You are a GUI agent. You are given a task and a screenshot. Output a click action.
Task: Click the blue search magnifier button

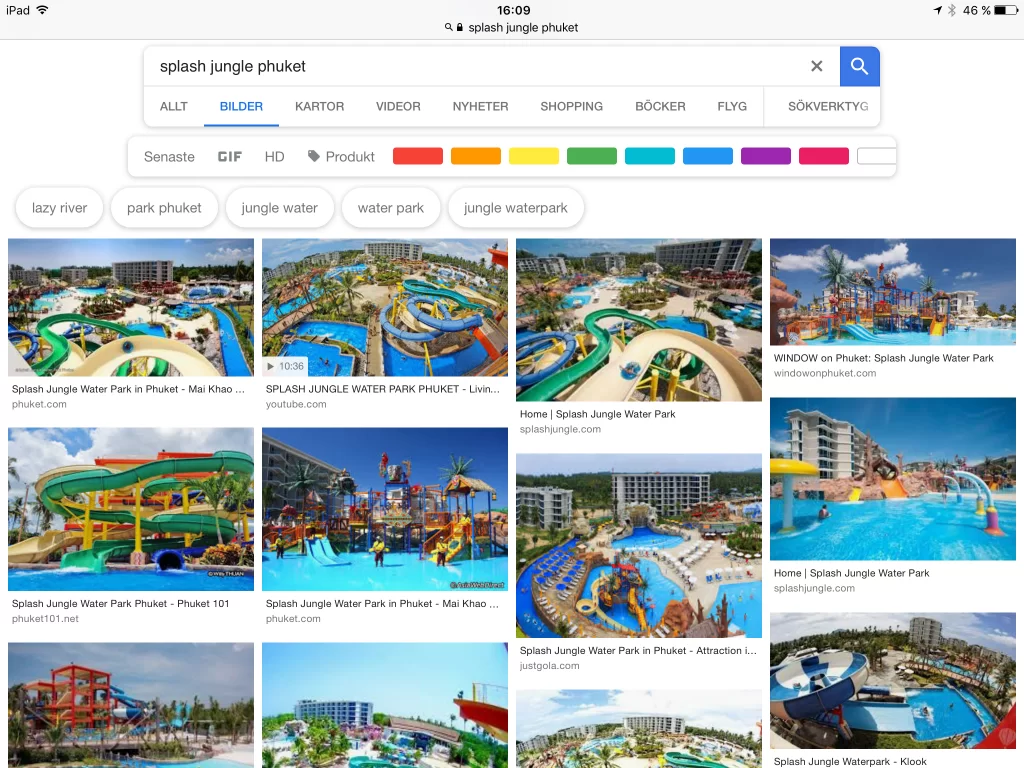pyautogui.click(x=859, y=66)
